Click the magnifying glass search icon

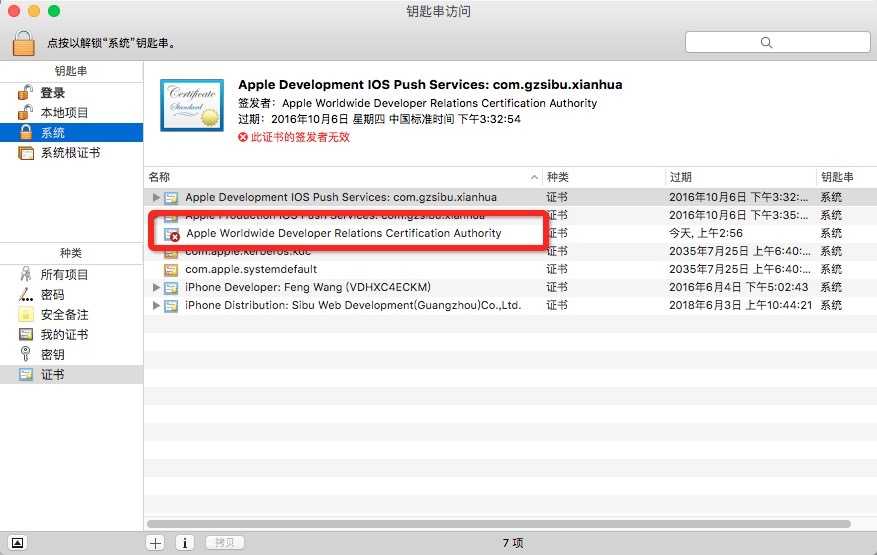[766, 43]
